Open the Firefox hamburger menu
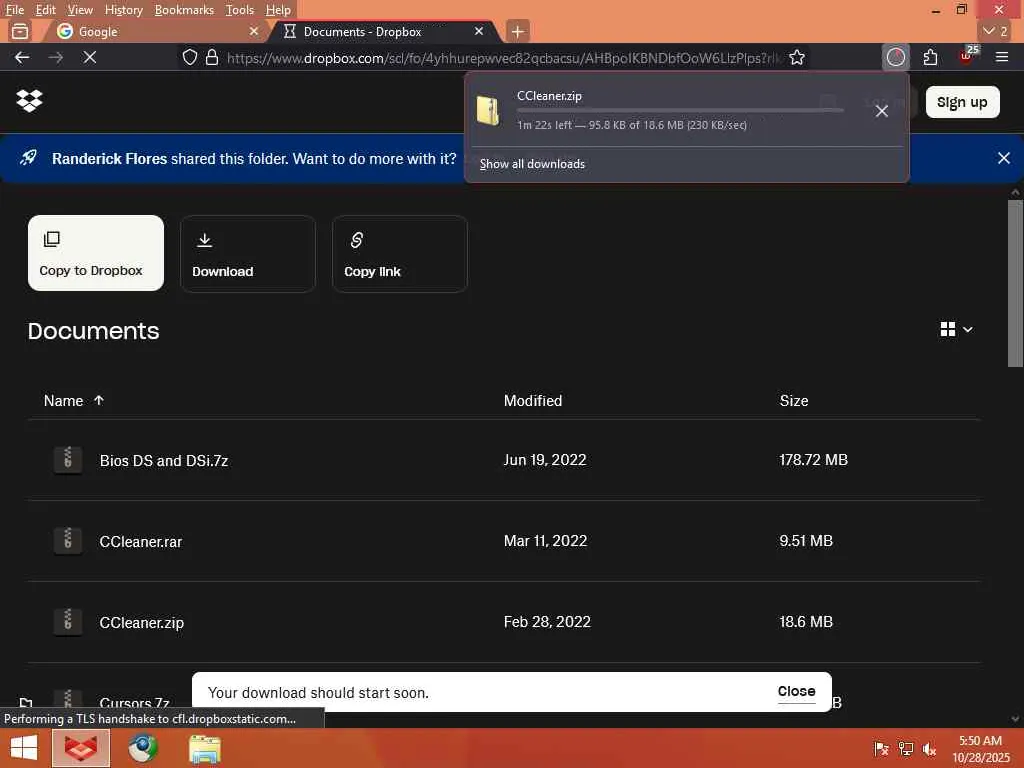The height and width of the screenshot is (768, 1024). click(1002, 57)
